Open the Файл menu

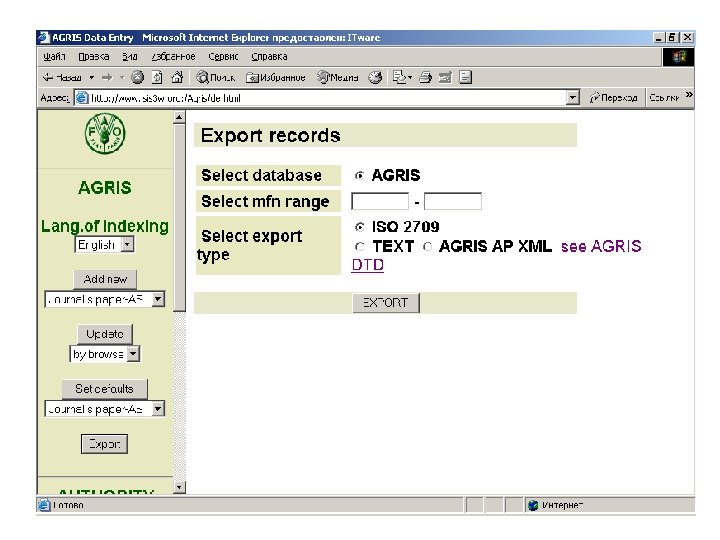click(x=54, y=56)
